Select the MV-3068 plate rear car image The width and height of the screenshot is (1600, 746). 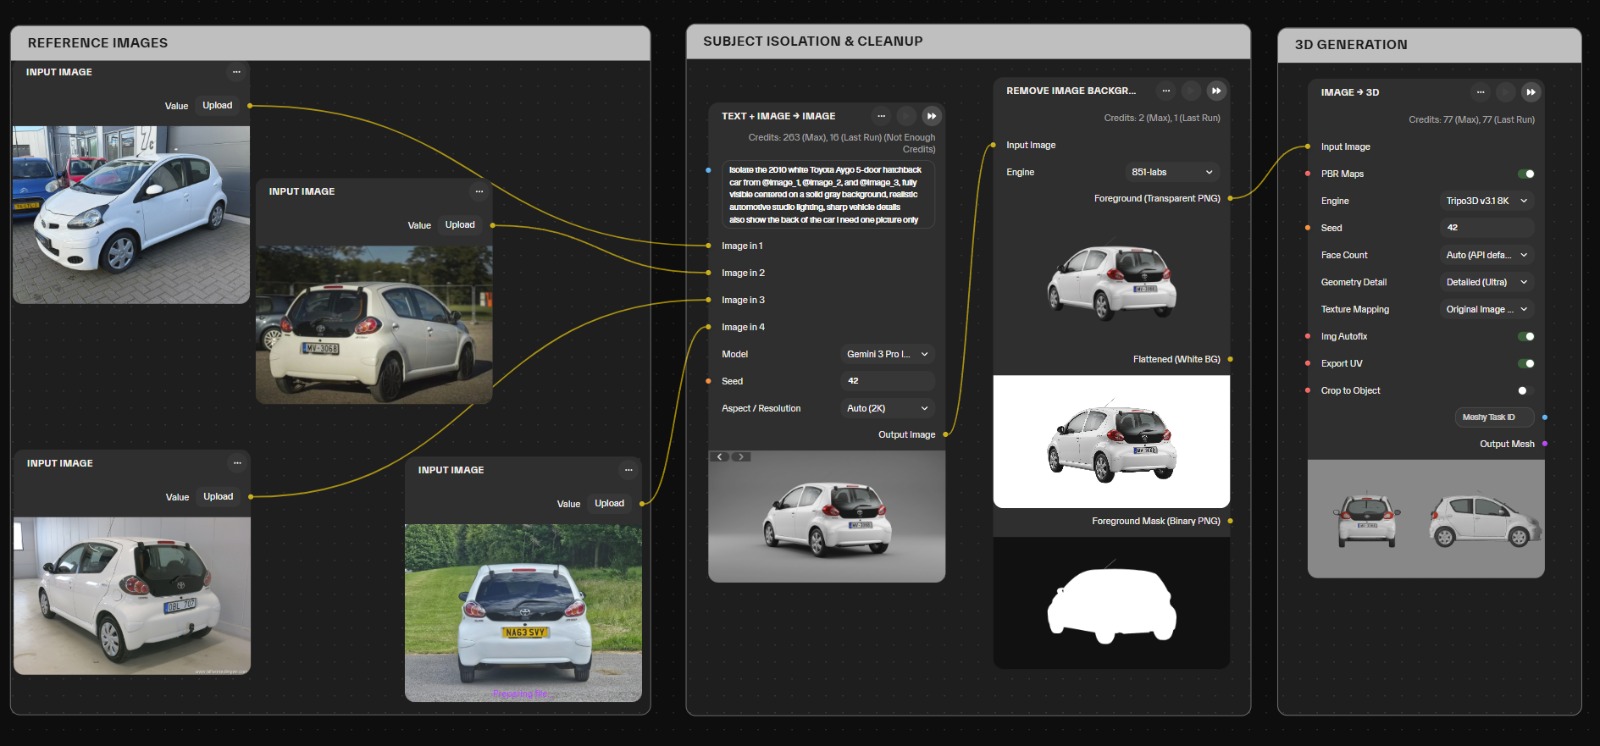click(x=374, y=325)
